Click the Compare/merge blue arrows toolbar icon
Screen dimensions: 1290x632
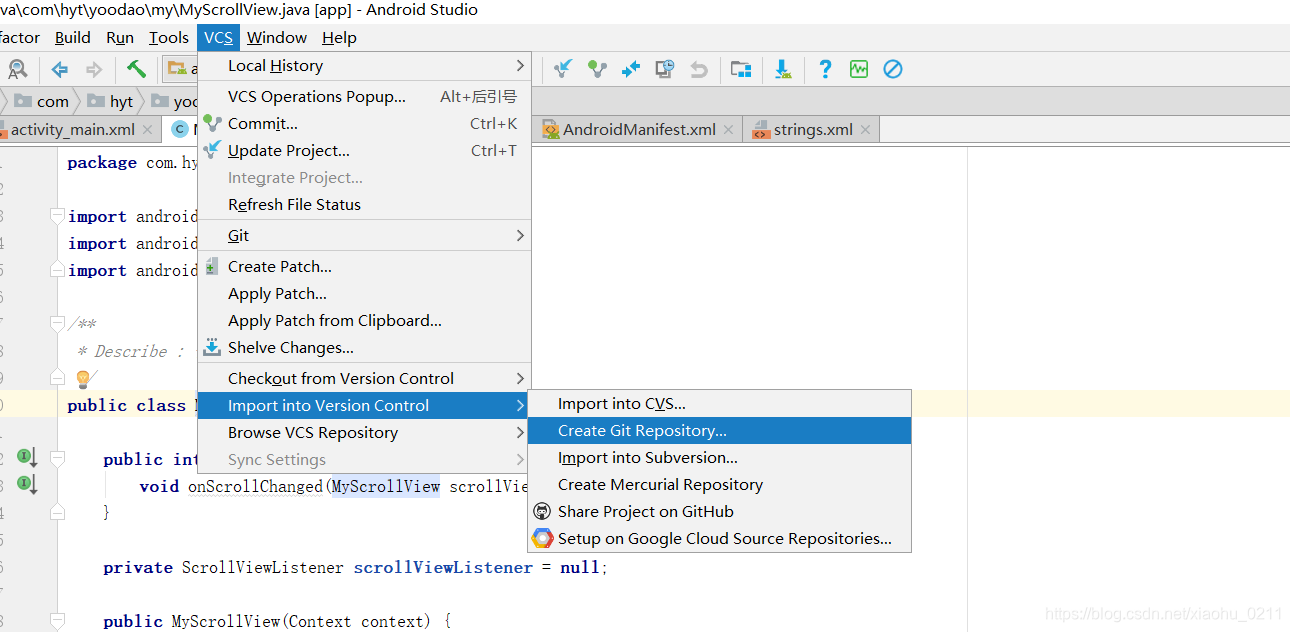click(631, 69)
